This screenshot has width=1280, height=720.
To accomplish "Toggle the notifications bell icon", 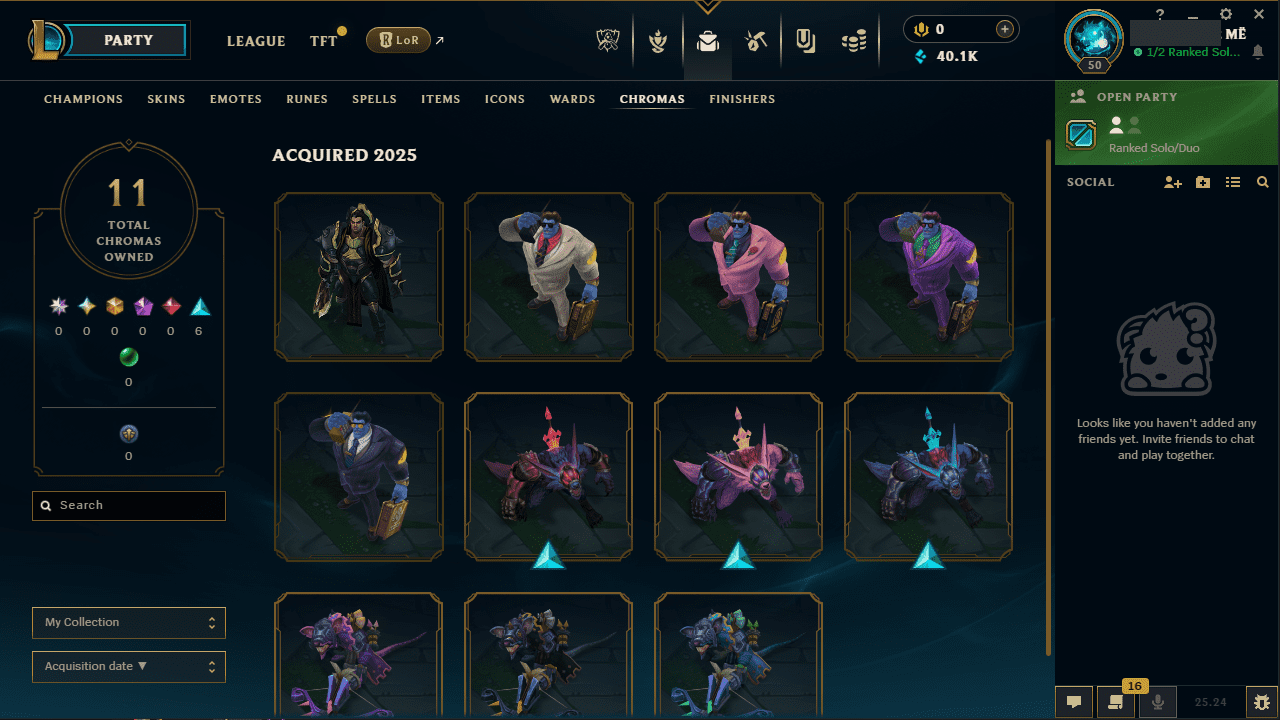I will (x=1258, y=52).
